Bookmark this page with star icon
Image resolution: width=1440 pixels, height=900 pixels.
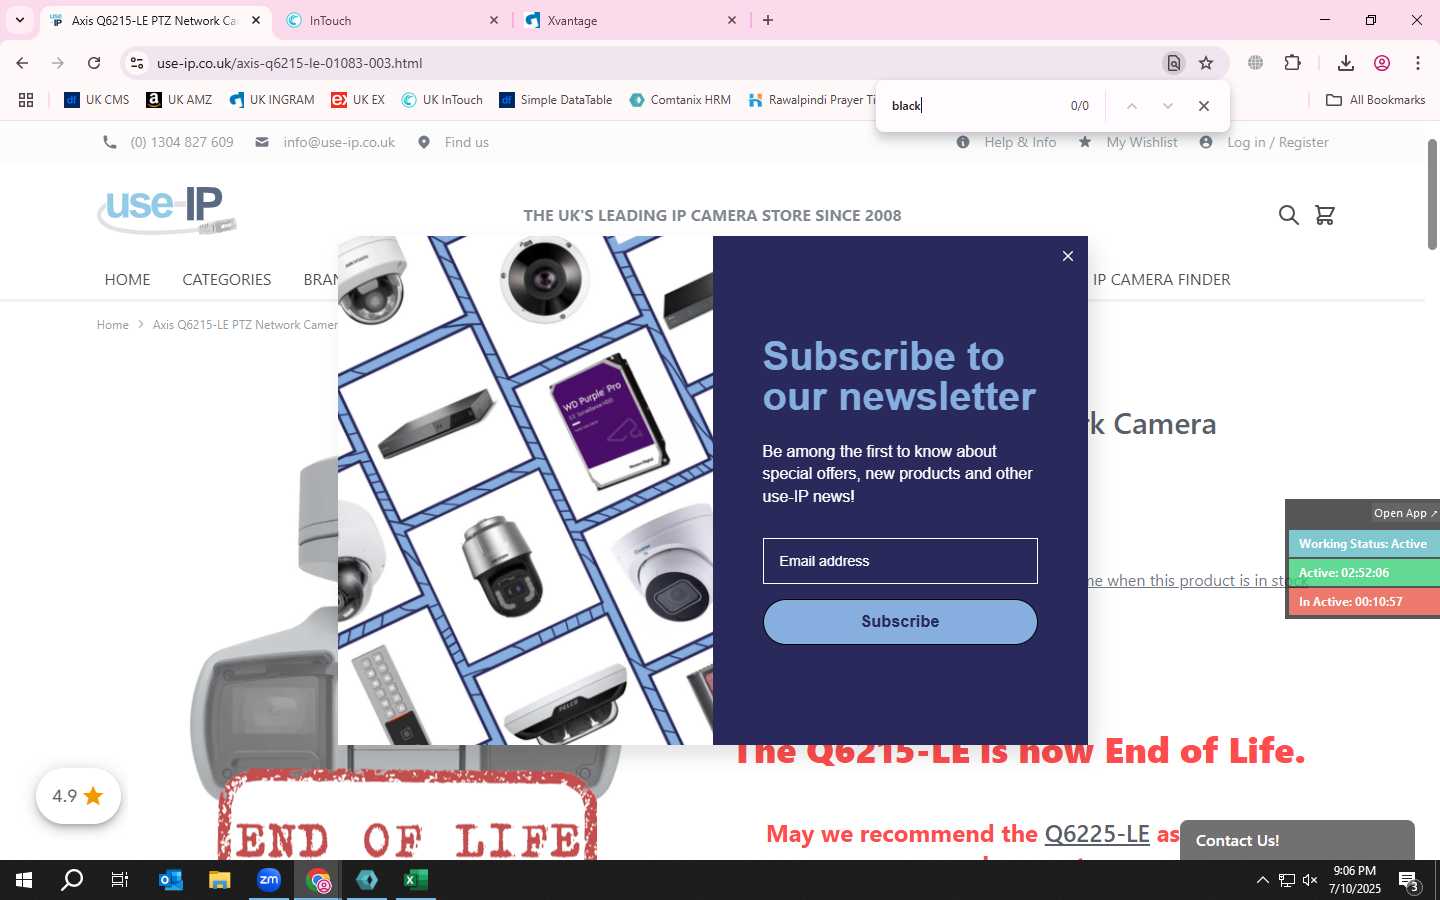click(1206, 63)
